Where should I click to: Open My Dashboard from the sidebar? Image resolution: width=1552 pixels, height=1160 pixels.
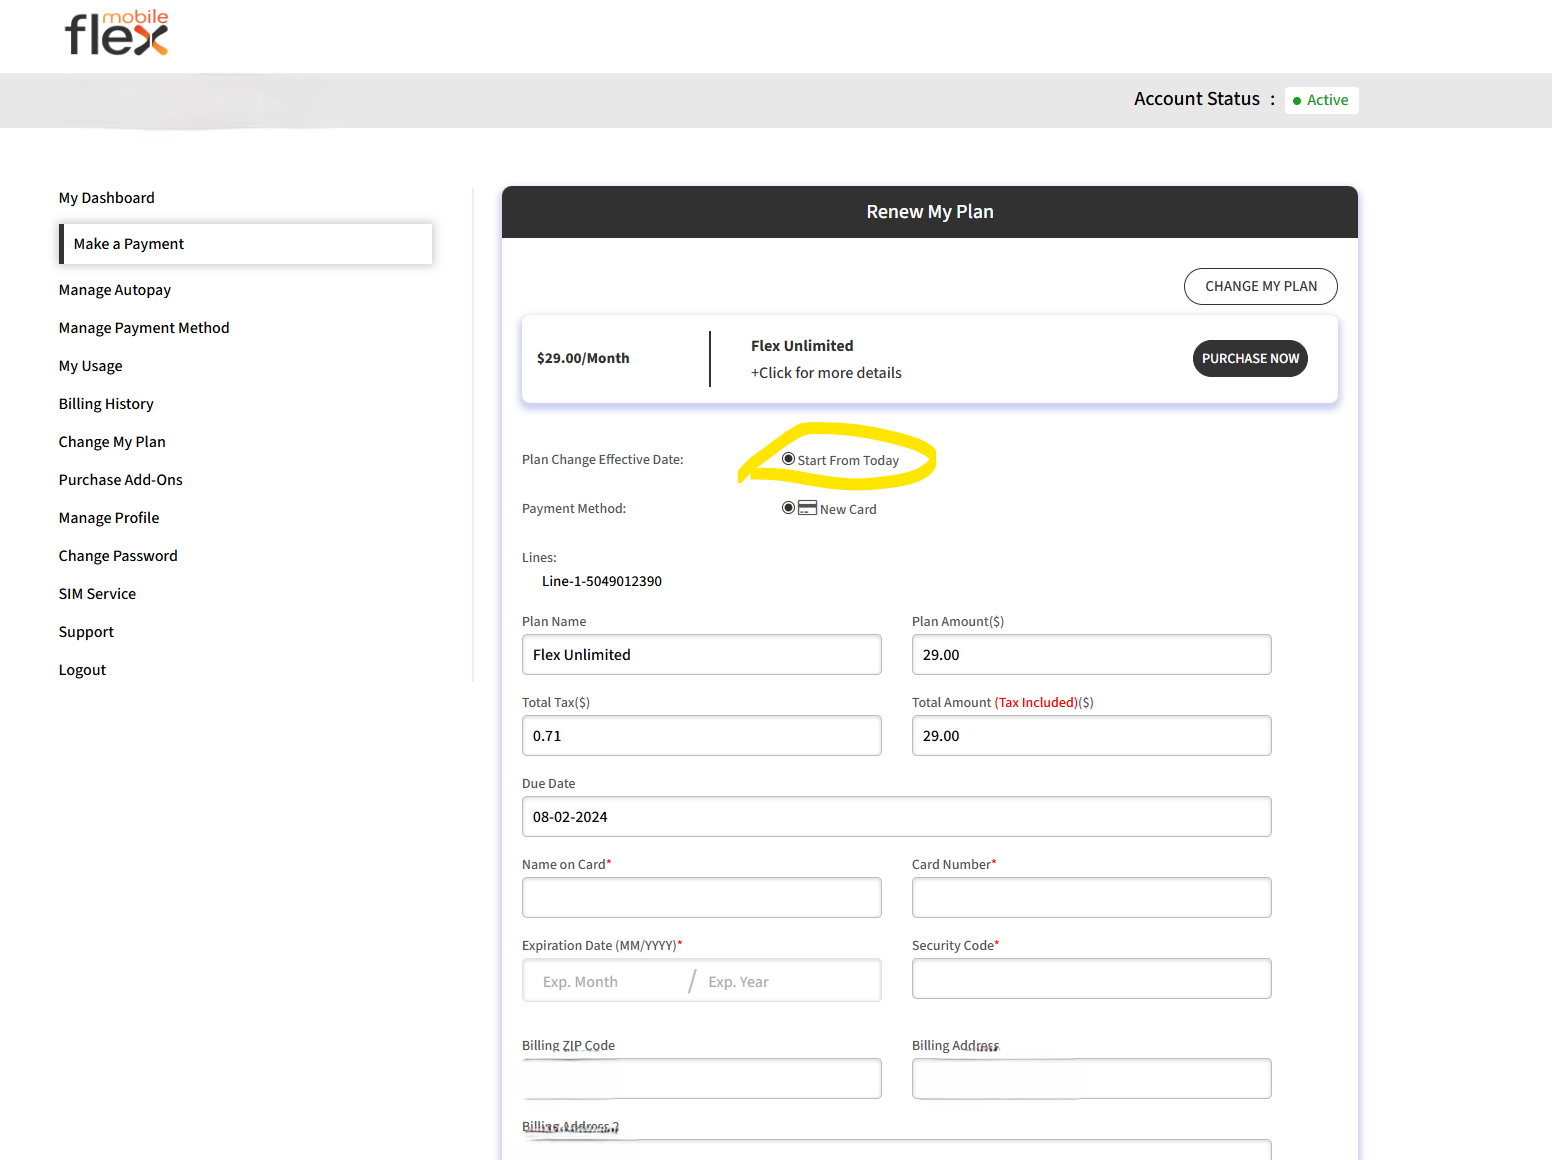point(106,197)
